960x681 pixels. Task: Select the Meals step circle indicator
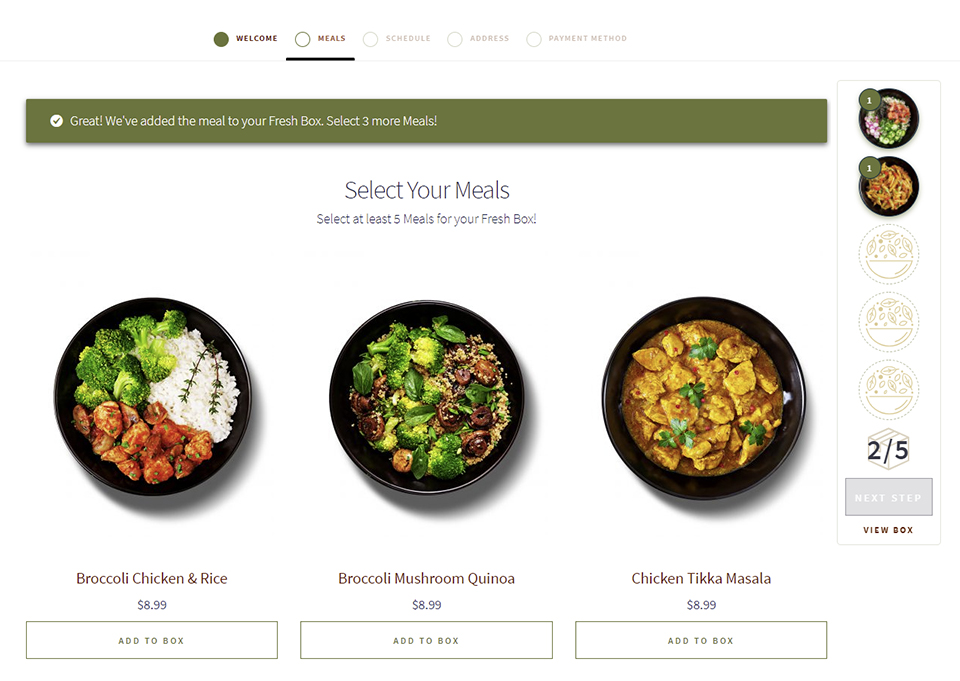(x=302, y=39)
